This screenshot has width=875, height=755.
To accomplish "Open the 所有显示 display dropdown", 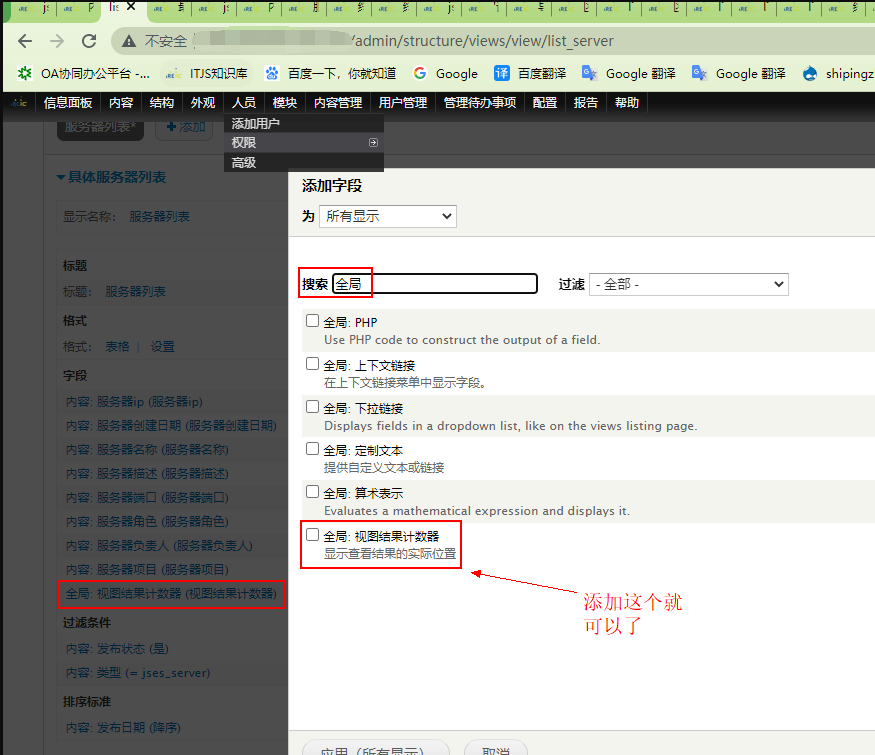I will (387, 216).
